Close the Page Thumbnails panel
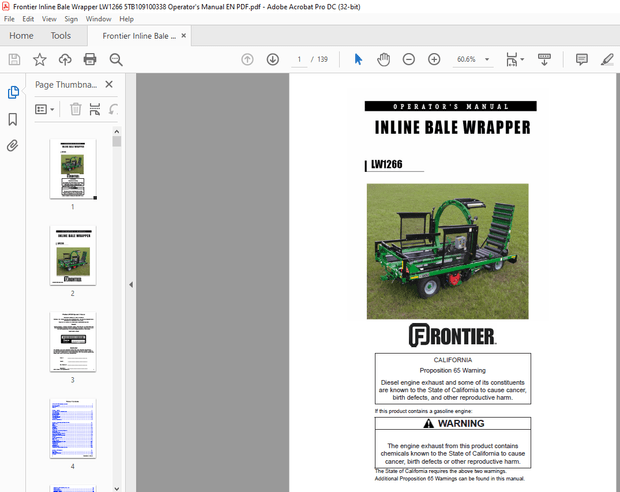 (x=109, y=84)
